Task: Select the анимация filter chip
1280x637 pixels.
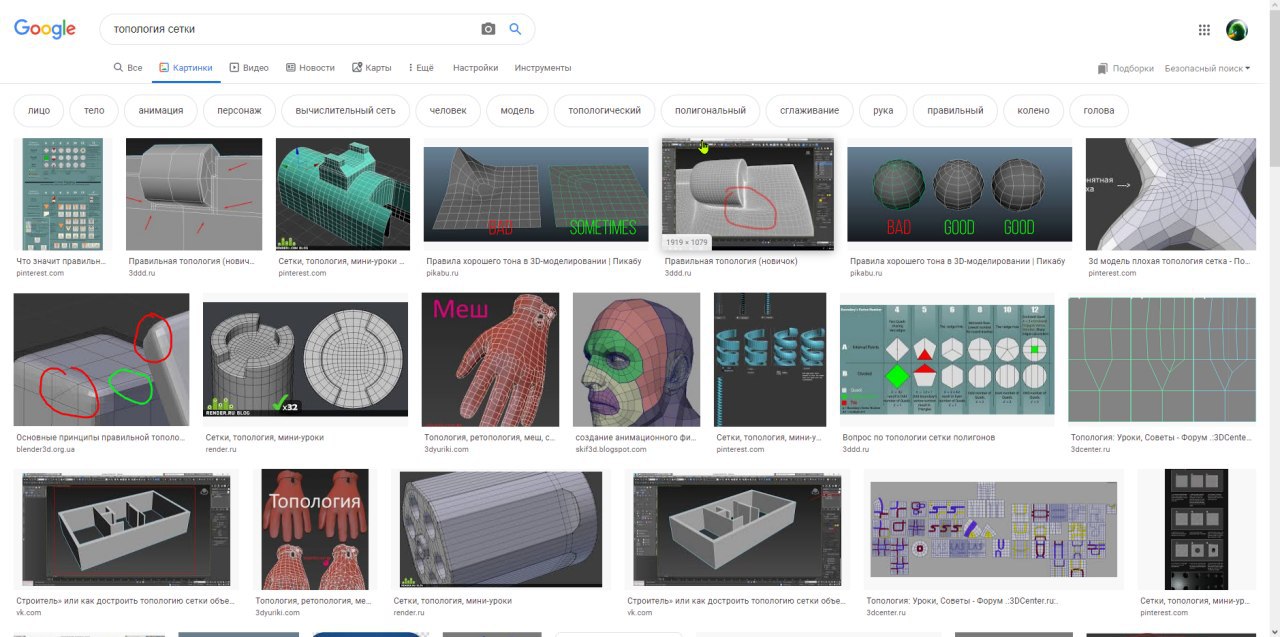Action: pyautogui.click(x=161, y=110)
